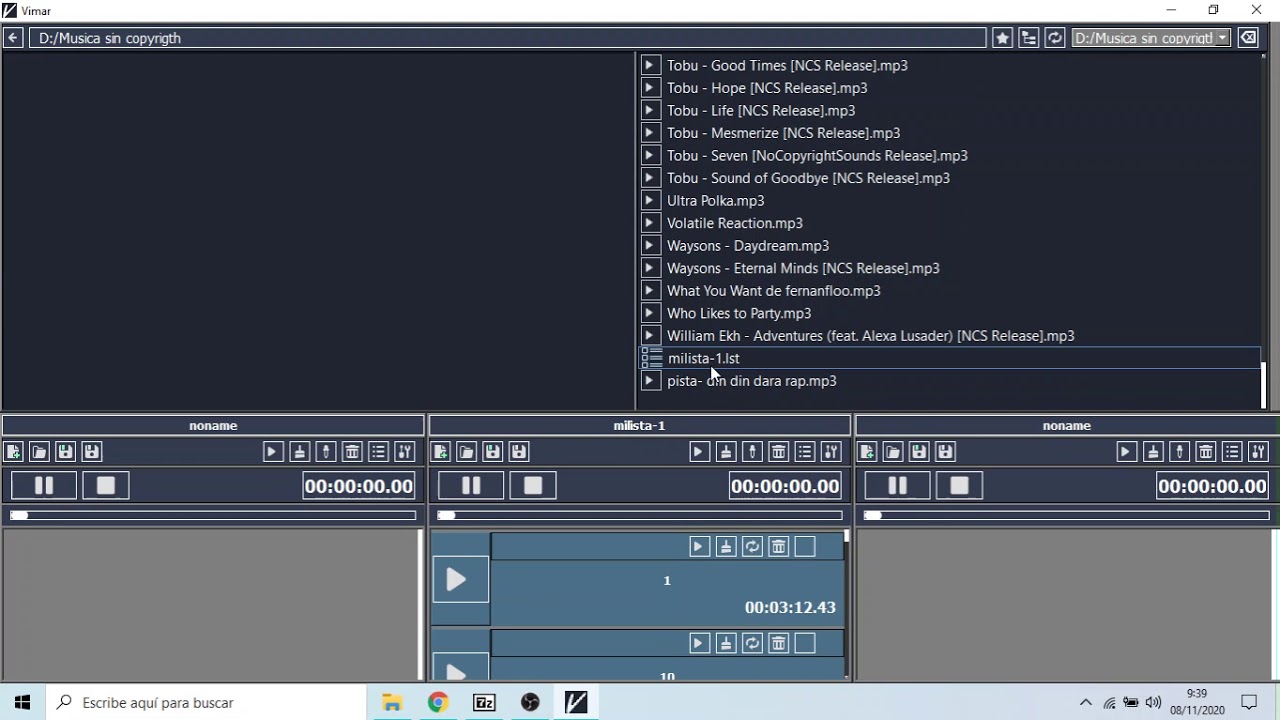Click trash icon in milista-1 deck toolbar
The height and width of the screenshot is (720, 1280).
tap(779, 452)
